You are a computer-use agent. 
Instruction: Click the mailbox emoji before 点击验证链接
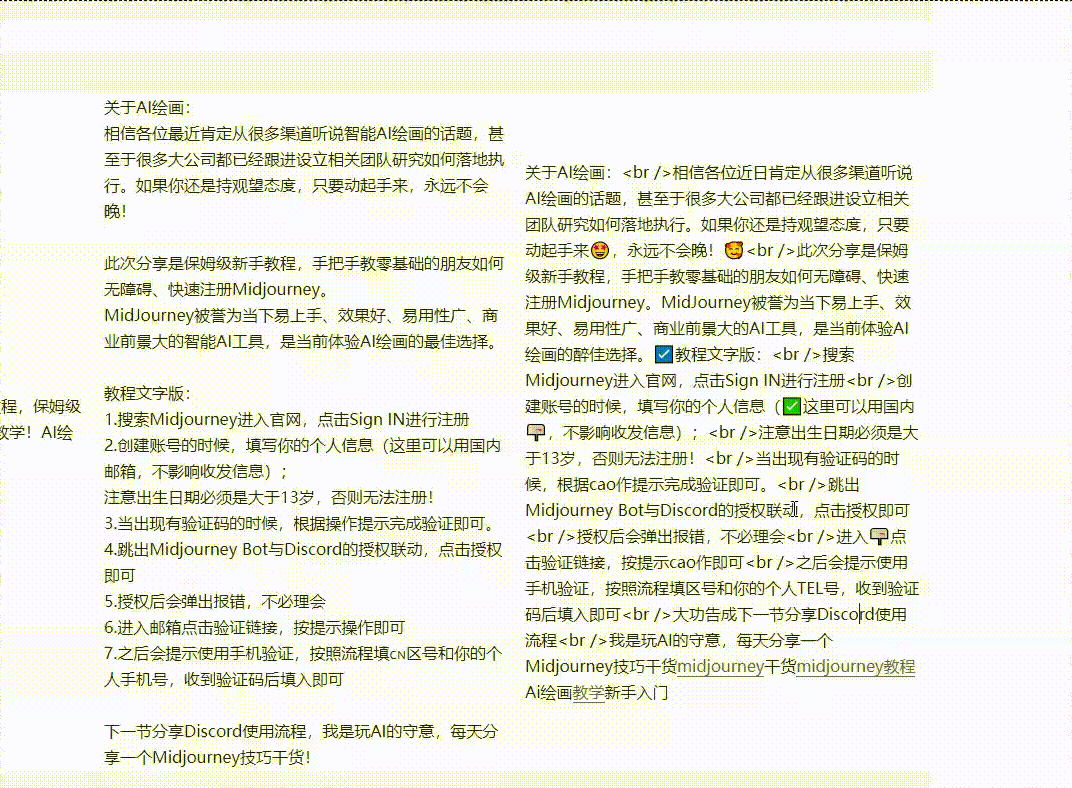(879, 537)
